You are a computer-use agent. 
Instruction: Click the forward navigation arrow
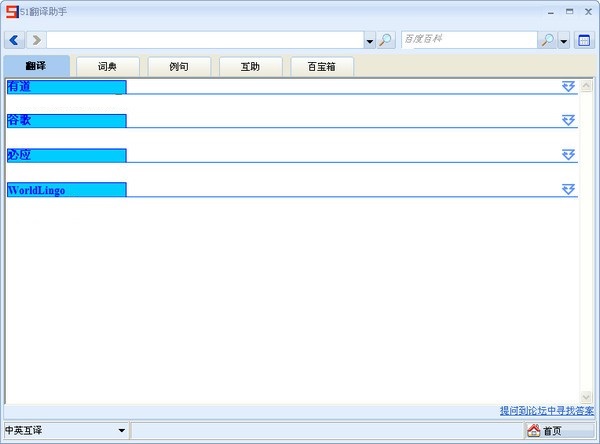pyautogui.click(x=36, y=40)
